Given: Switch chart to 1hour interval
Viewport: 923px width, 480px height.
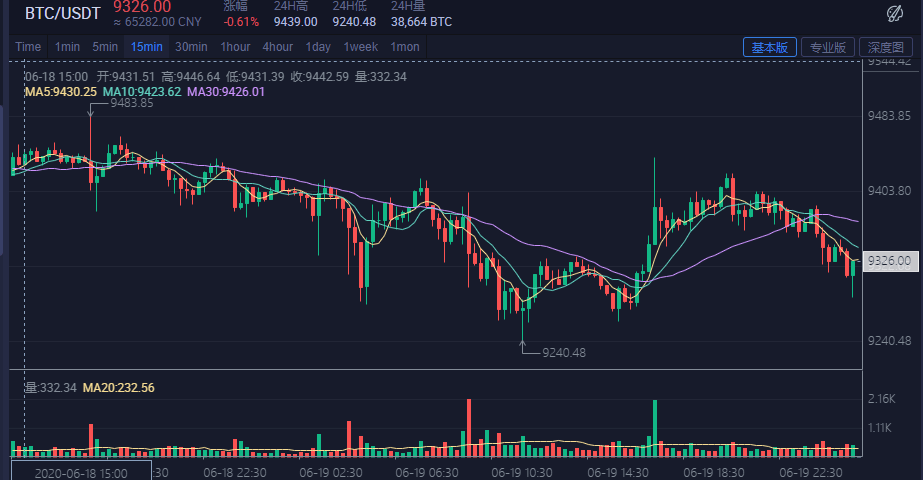Looking at the screenshot, I should pos(235,47).
